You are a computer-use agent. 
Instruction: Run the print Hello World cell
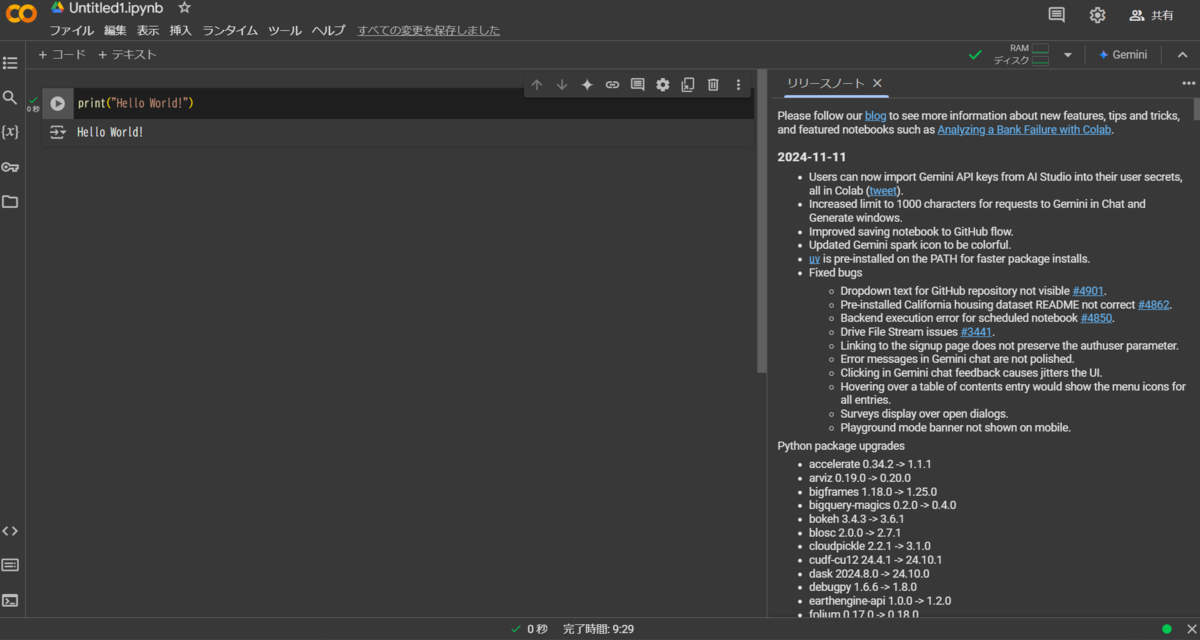58,103
